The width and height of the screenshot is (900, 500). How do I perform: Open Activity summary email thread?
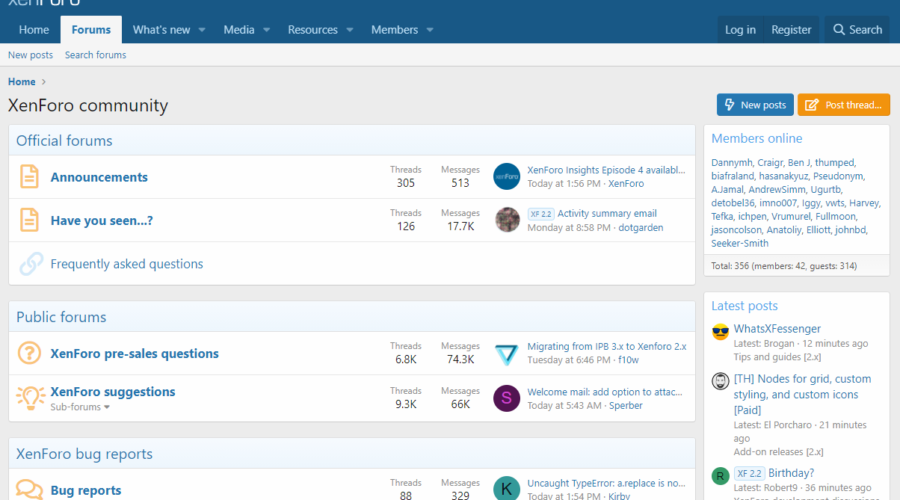coord(607,214)
